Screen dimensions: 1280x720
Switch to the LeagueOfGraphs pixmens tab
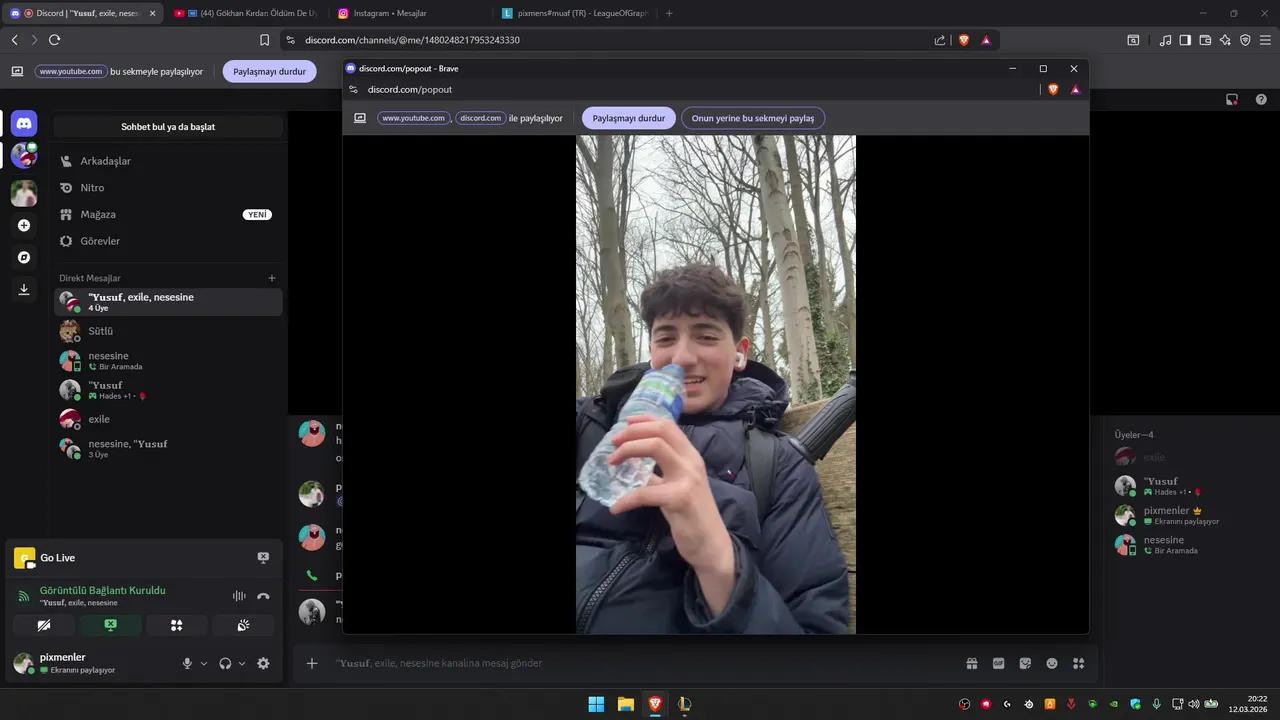[x=575, y=13]
